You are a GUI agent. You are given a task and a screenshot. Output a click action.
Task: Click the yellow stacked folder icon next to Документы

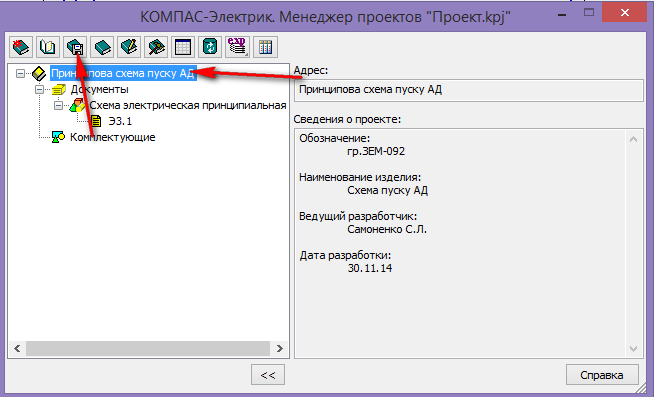click(59, 89)
